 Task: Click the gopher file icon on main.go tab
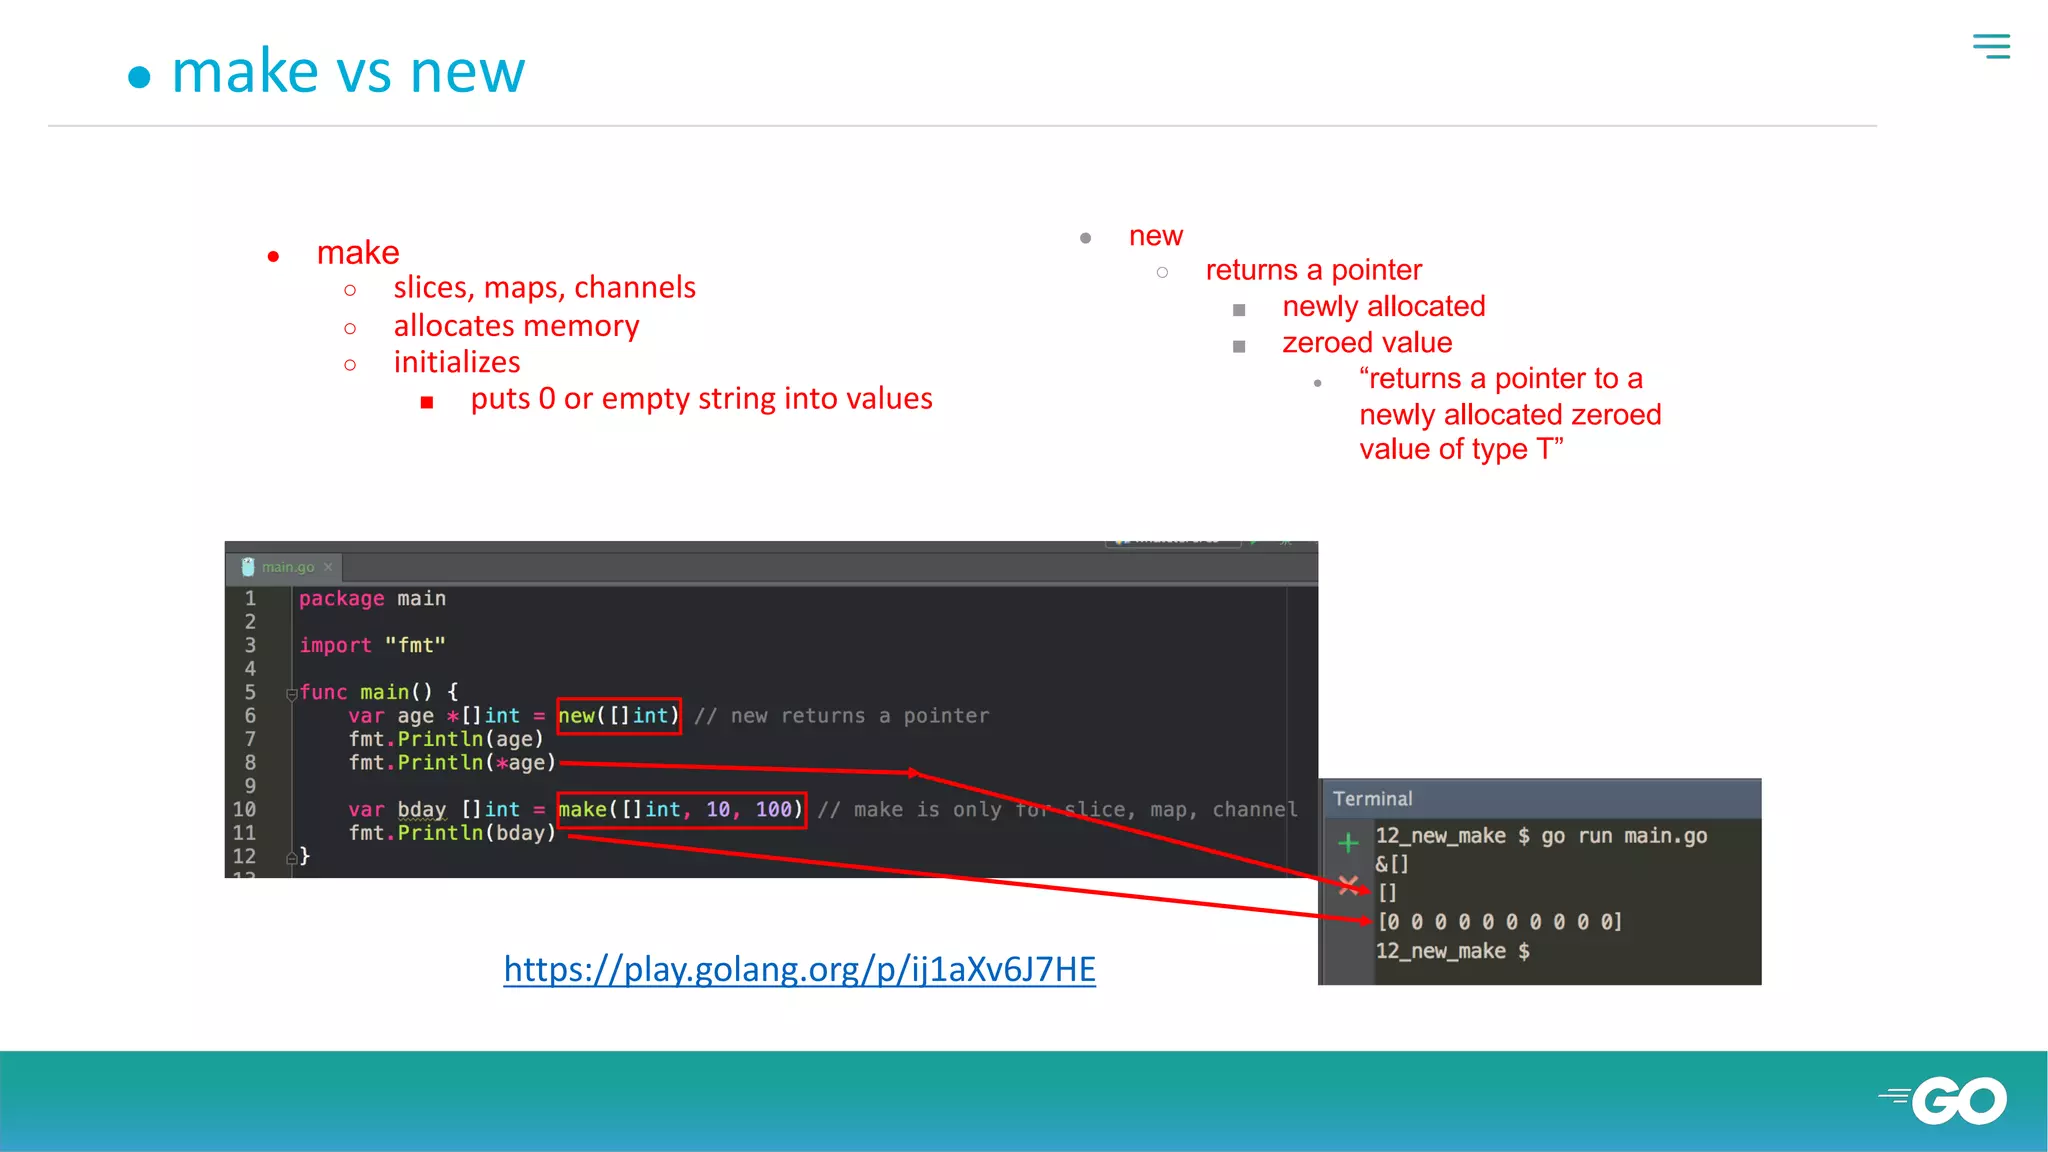(248, 567)
